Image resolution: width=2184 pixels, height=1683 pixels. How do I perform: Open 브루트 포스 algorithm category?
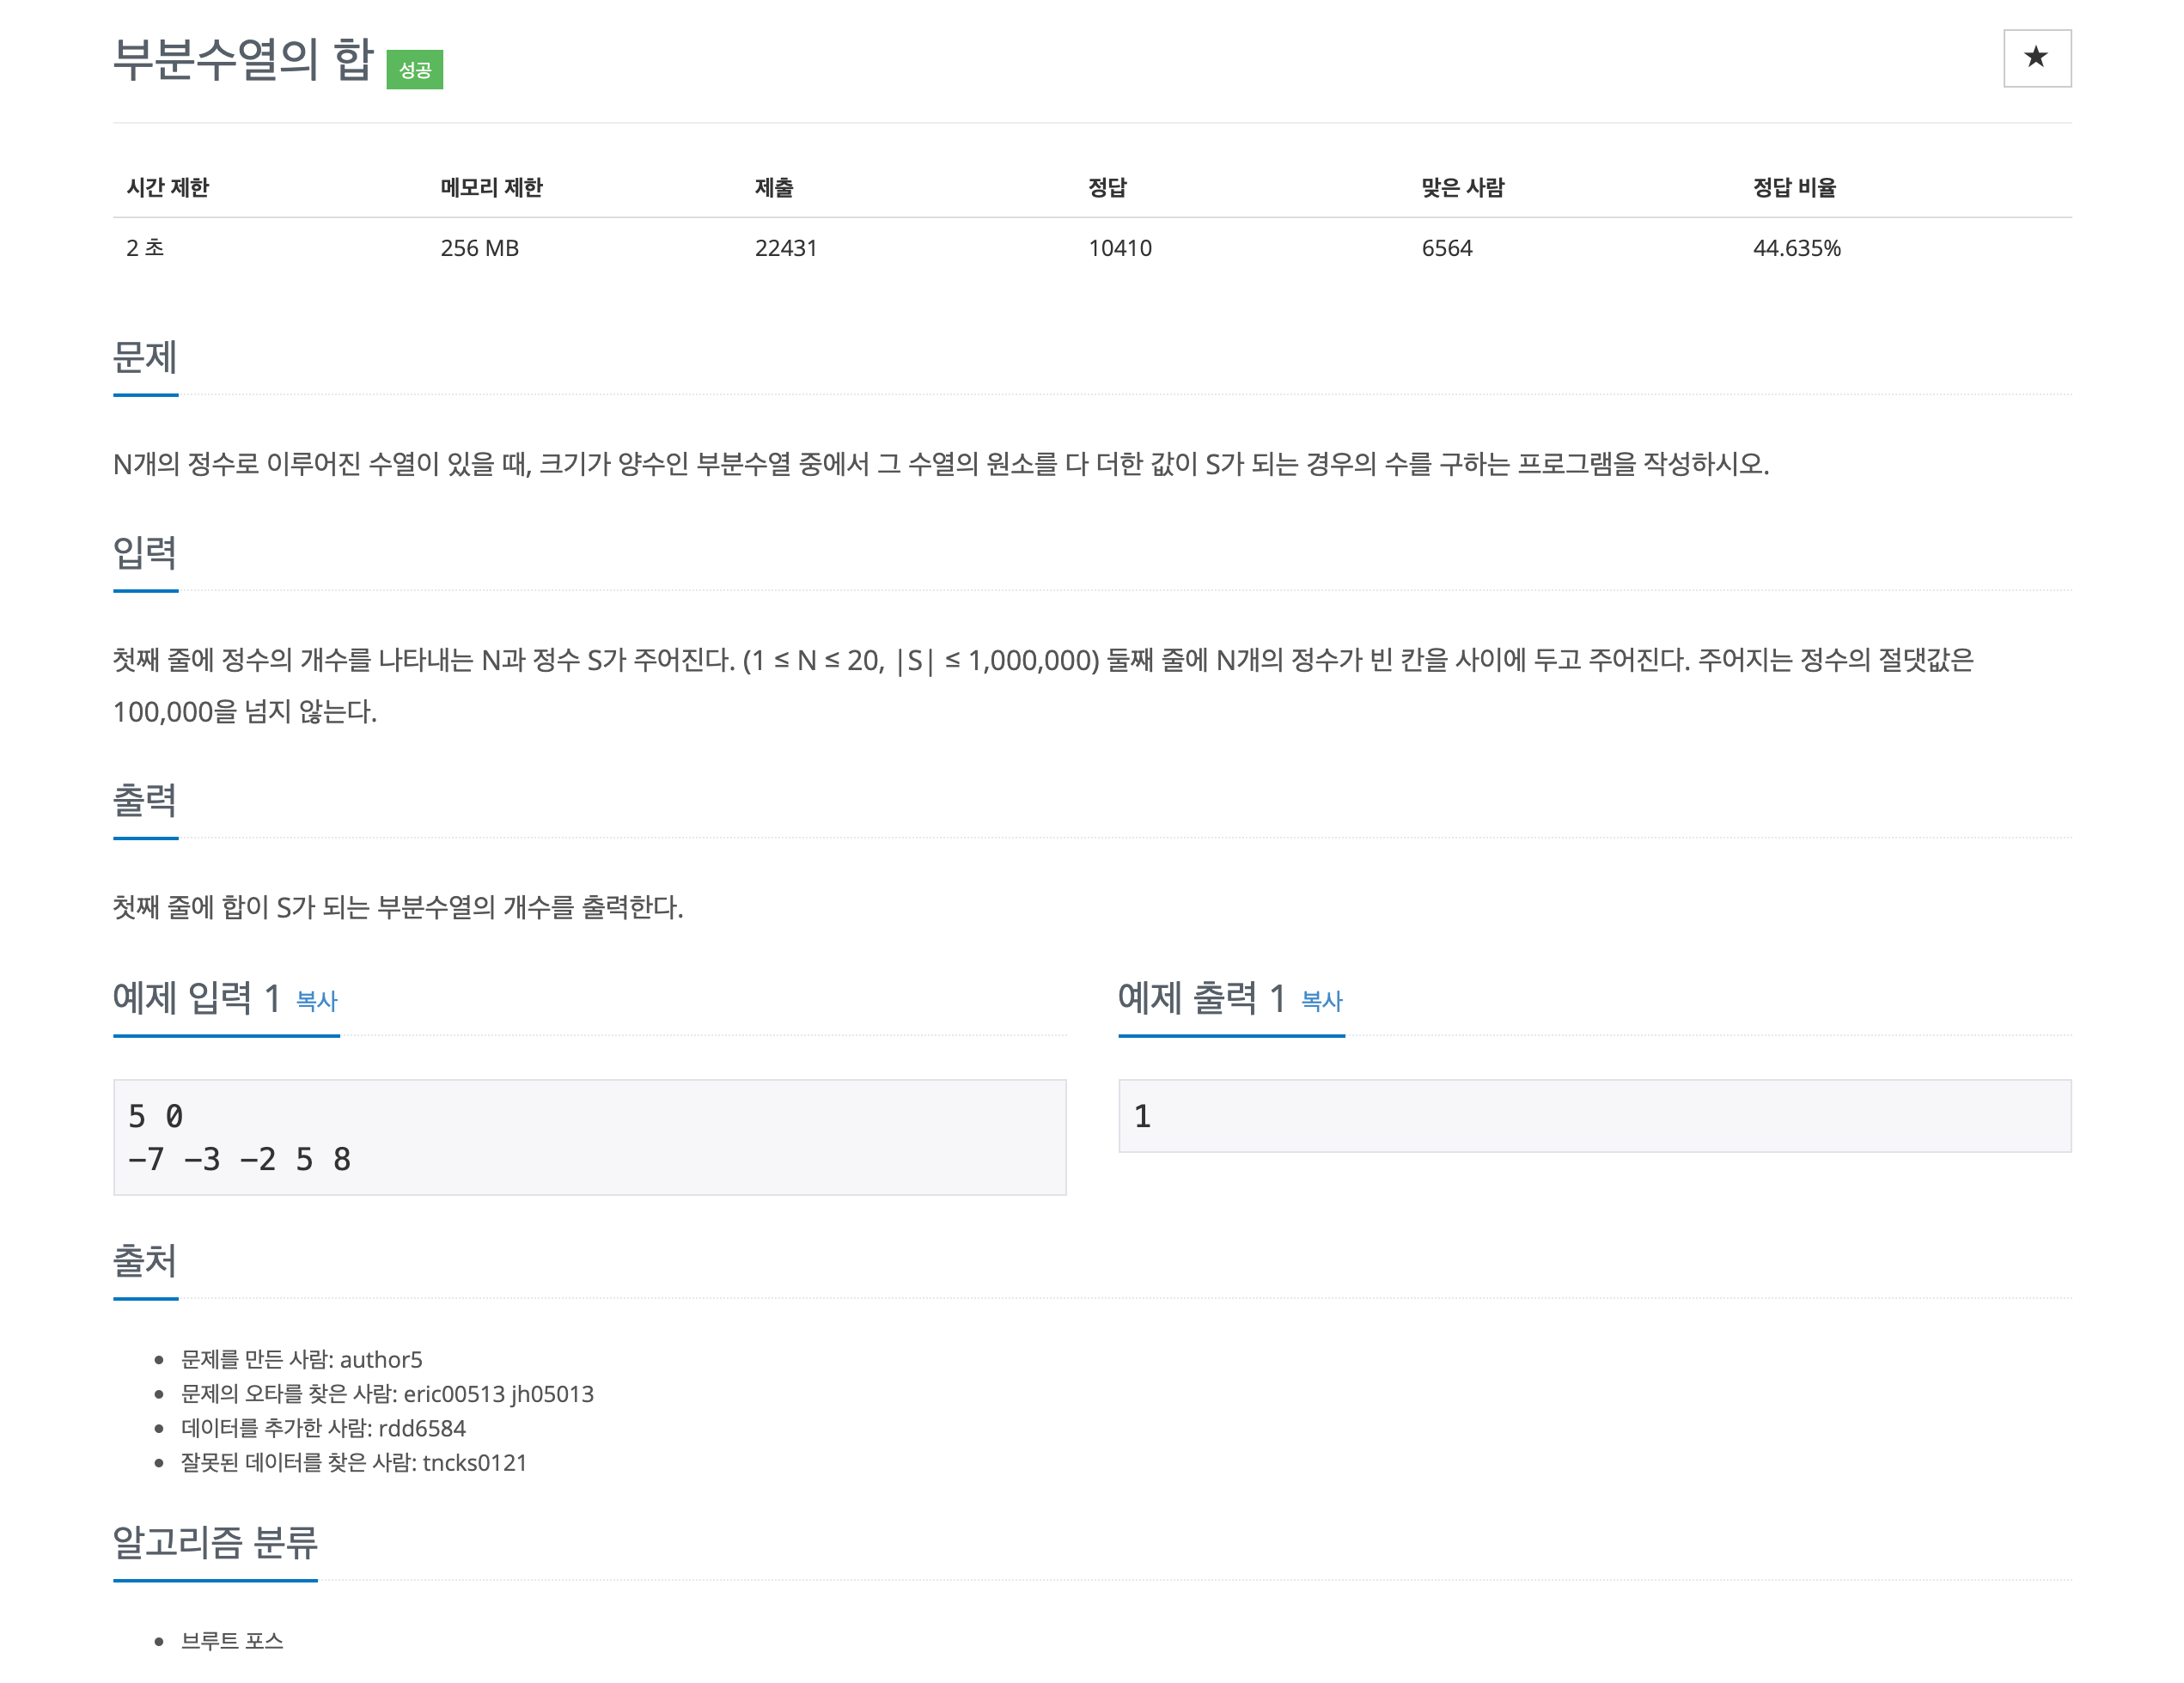(232, 1641)
